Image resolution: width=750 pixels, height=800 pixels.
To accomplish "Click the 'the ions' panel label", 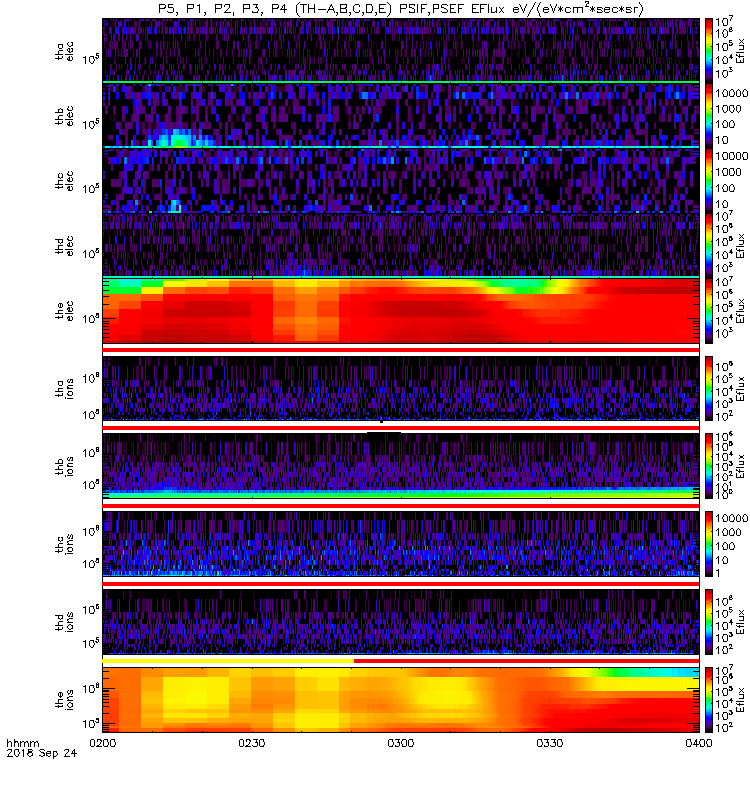I will click(x=65, y=699).
